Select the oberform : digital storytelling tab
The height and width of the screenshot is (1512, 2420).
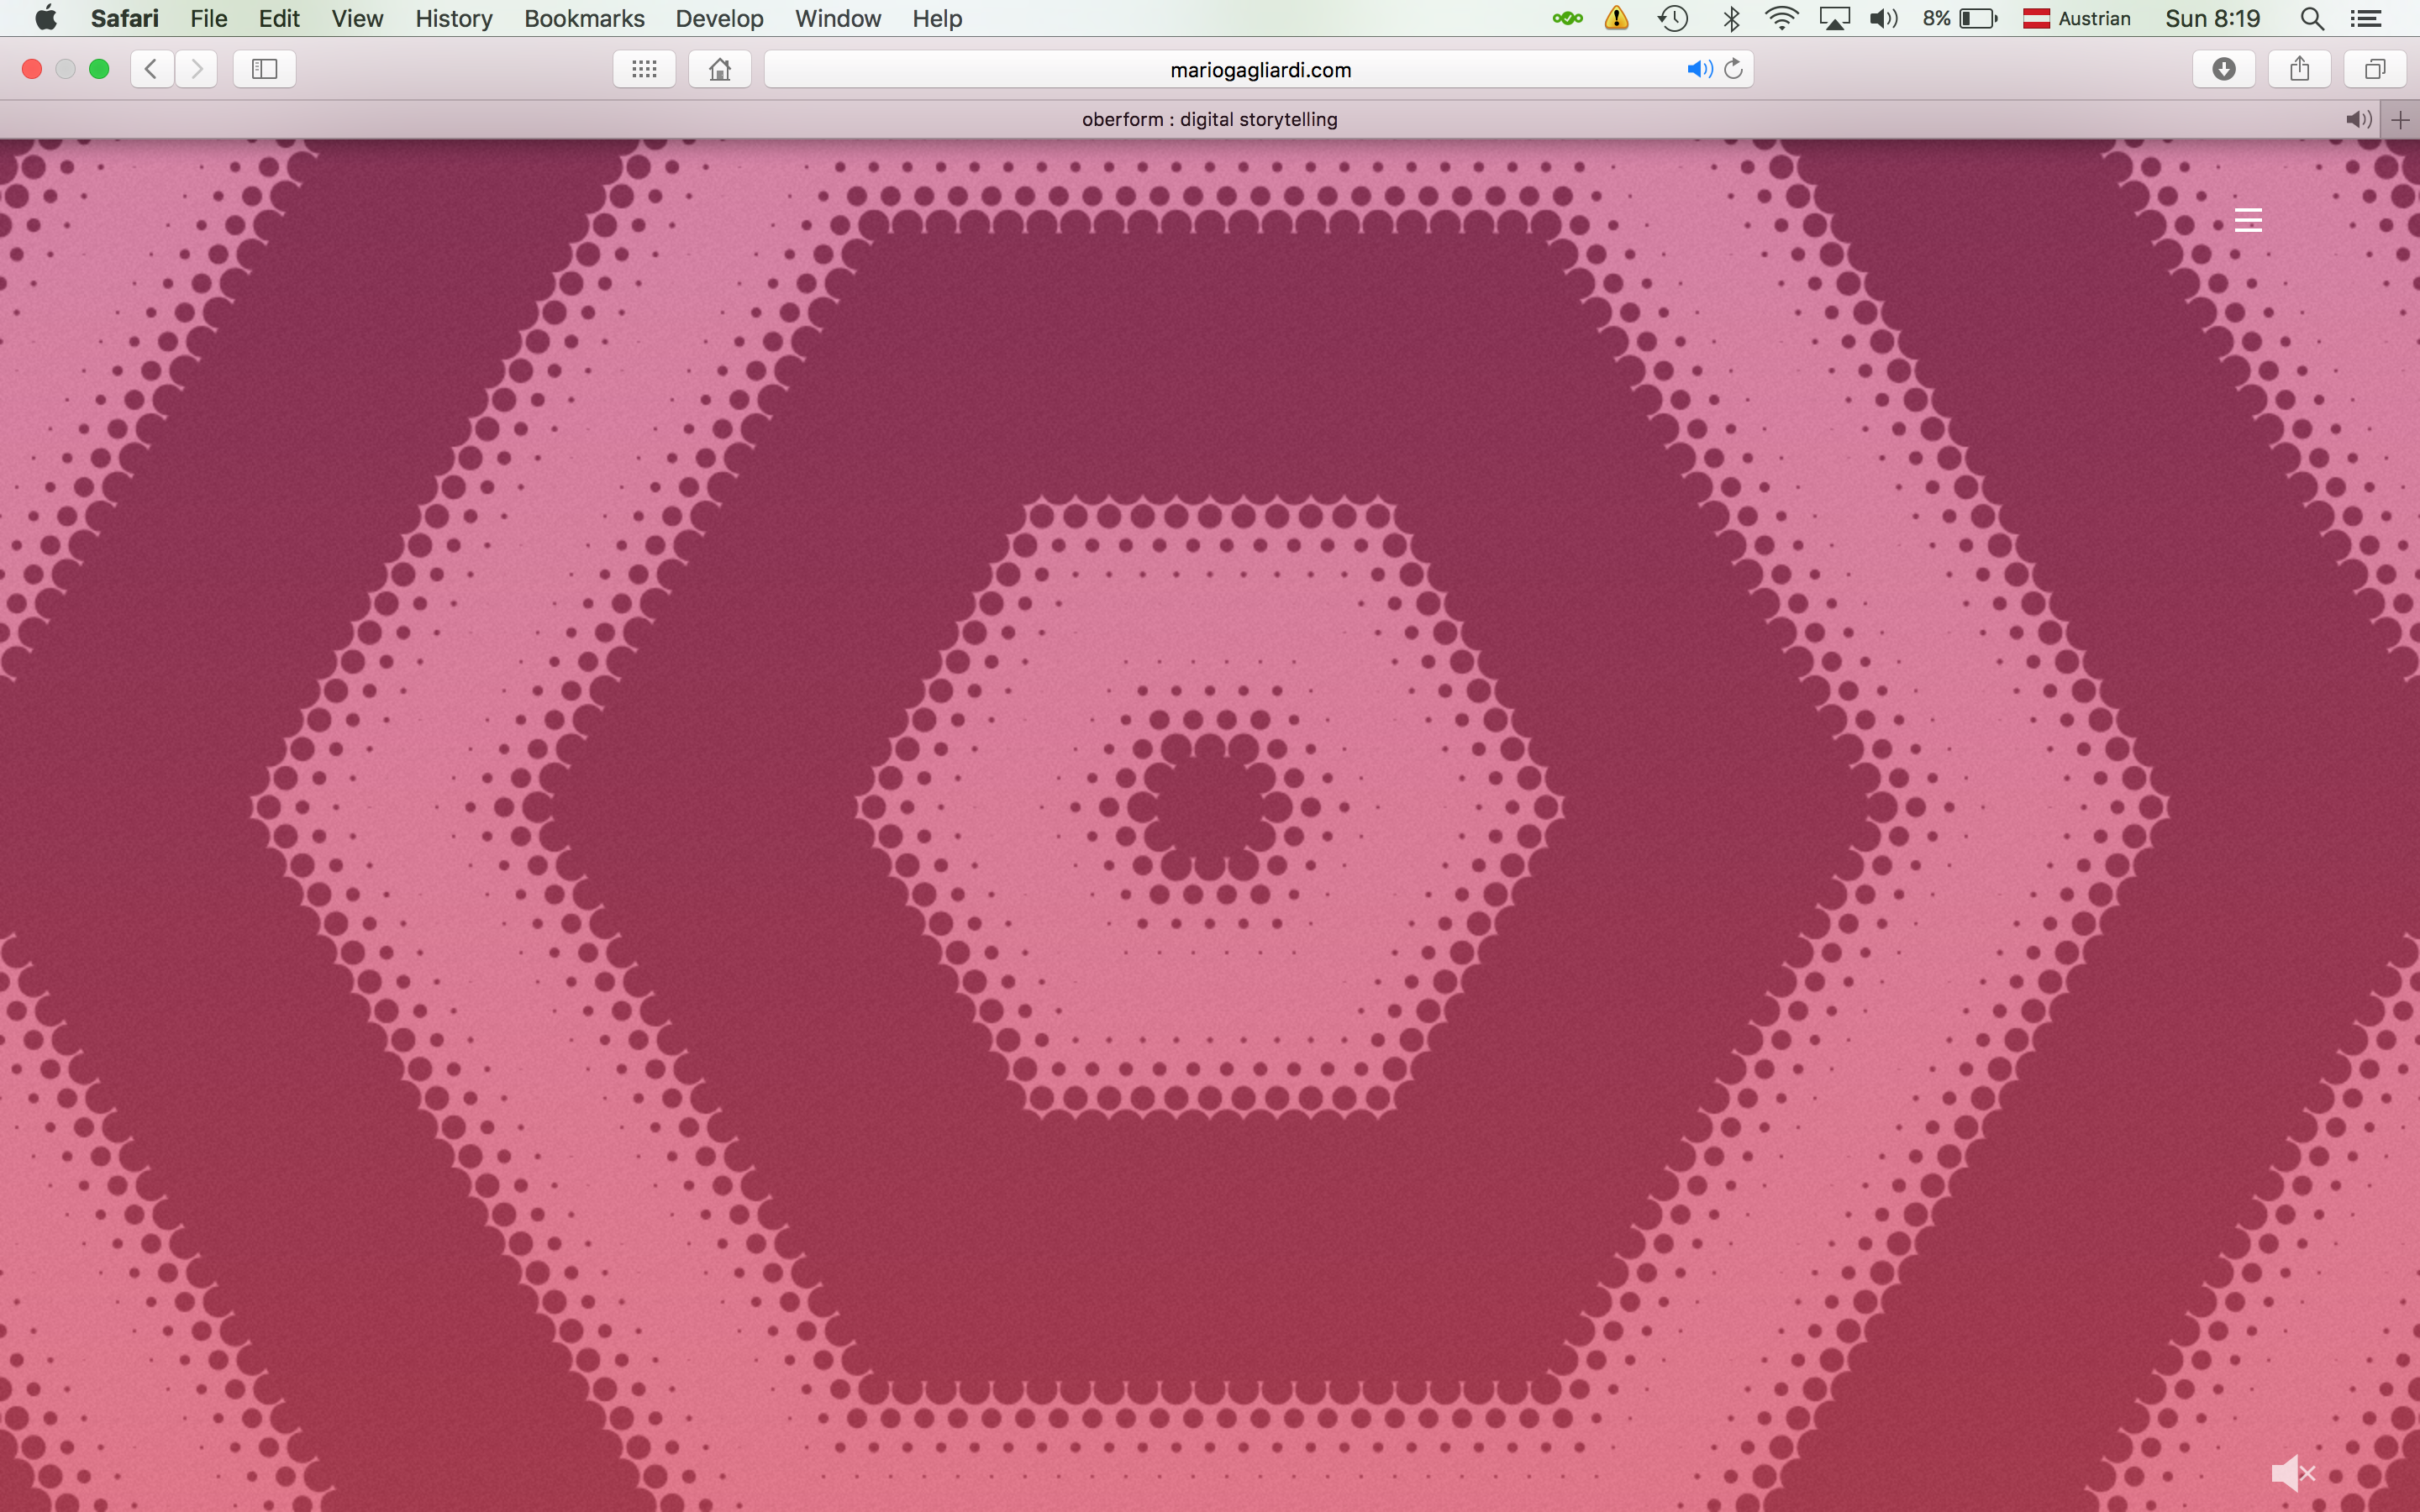point(1209,120)
